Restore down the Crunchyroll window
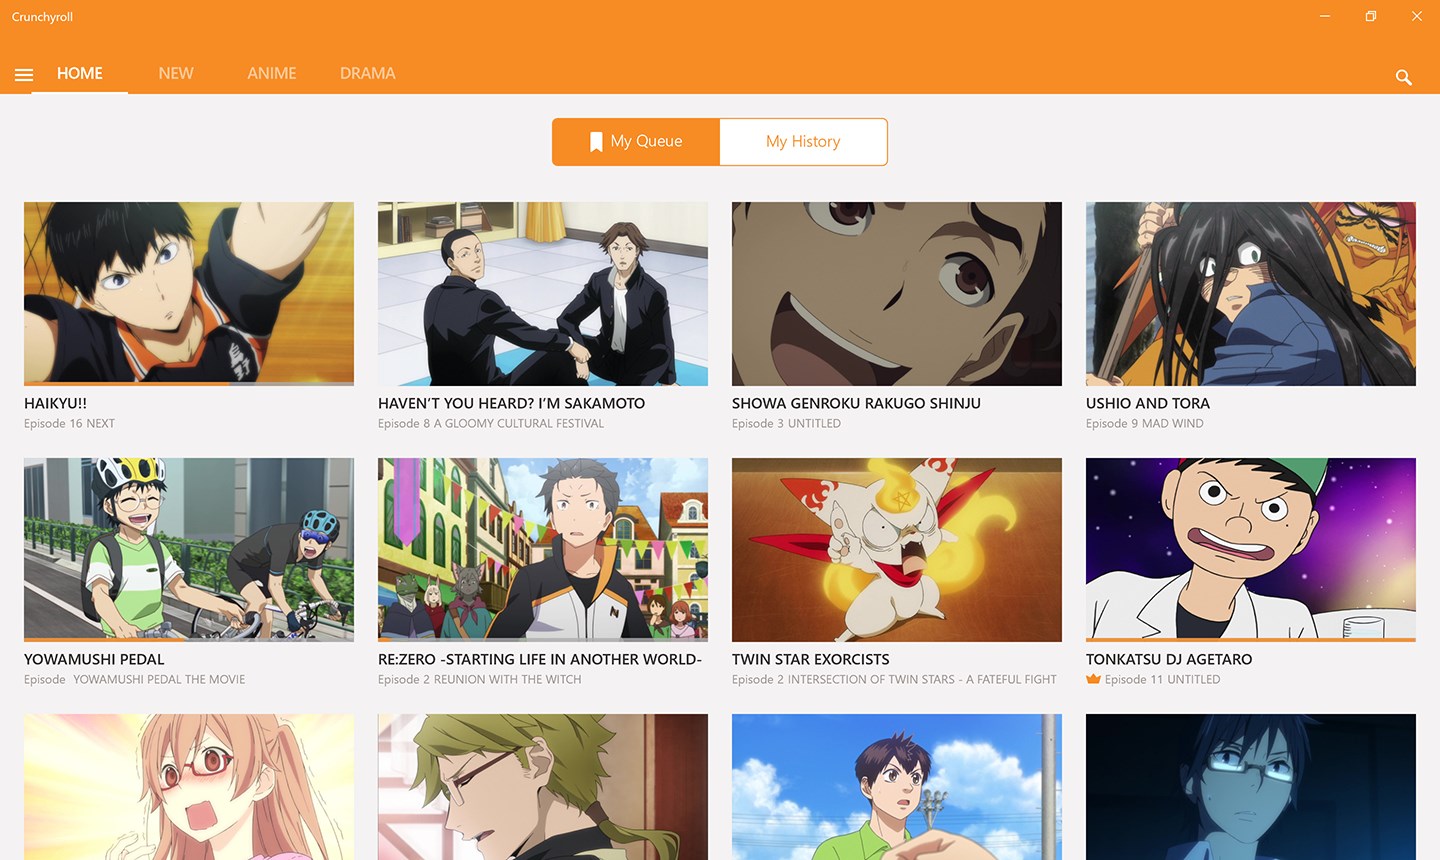 [x=1370, y=16]
